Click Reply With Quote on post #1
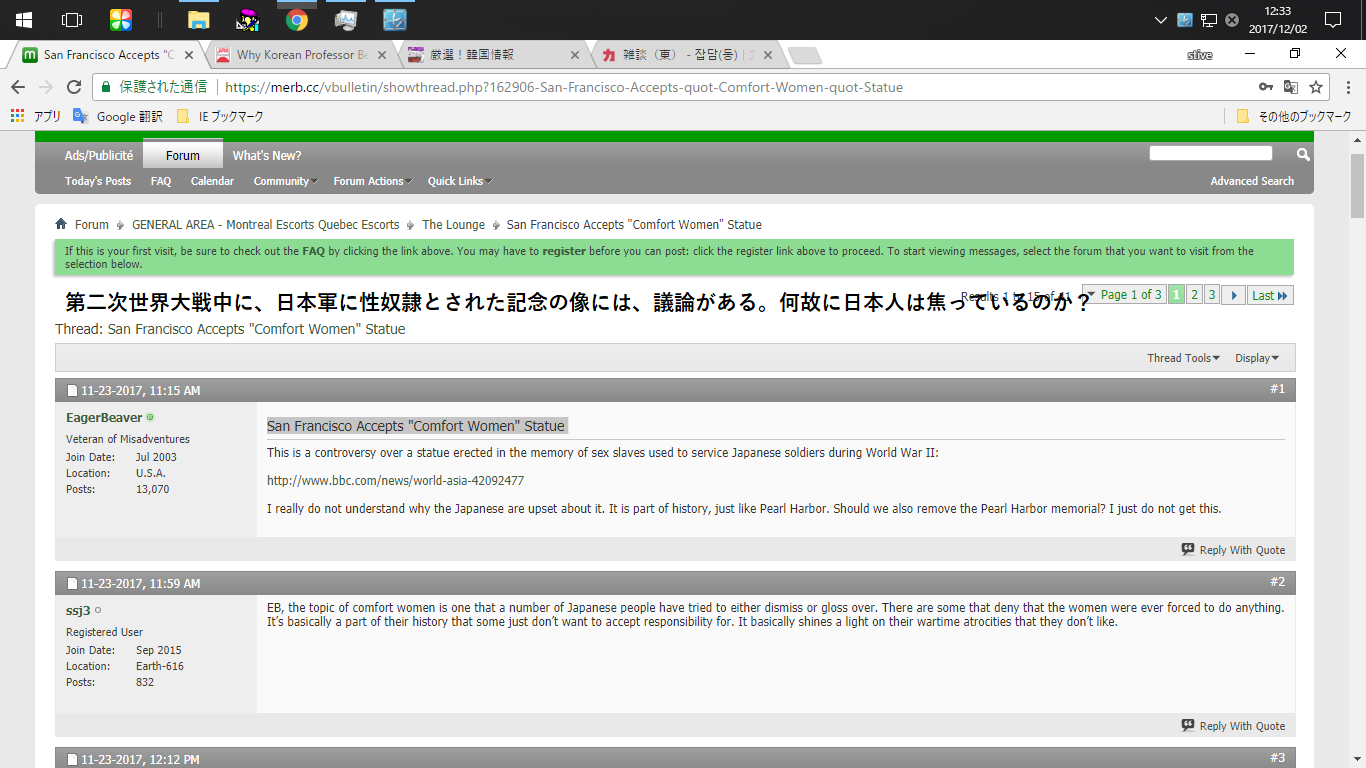This screenshot has width=1366, height=768. (x=1233, y=550)
